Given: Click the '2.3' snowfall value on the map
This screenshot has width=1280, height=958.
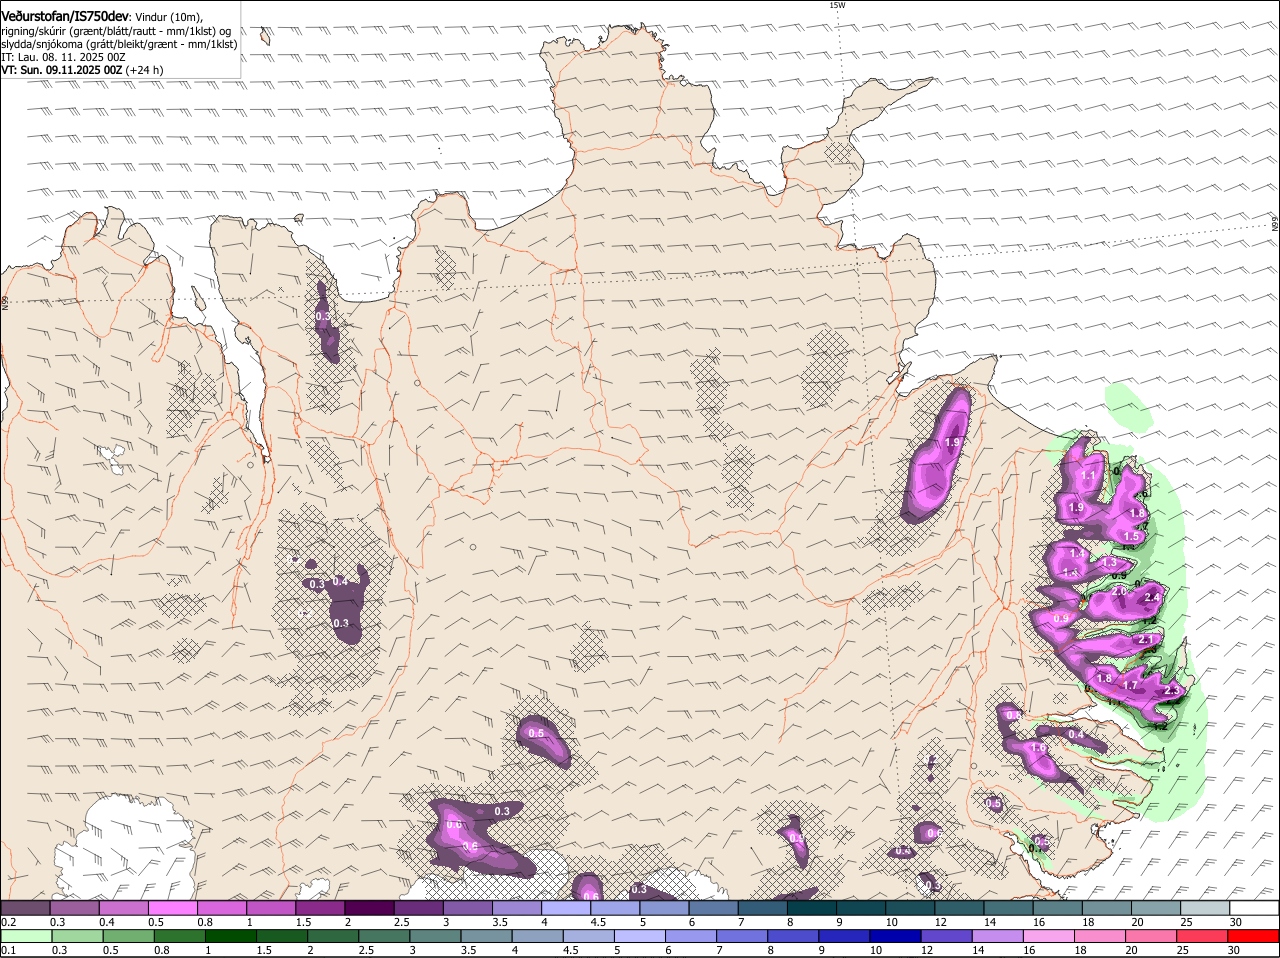Looking at the screenshot, I should pos(1173,691).
